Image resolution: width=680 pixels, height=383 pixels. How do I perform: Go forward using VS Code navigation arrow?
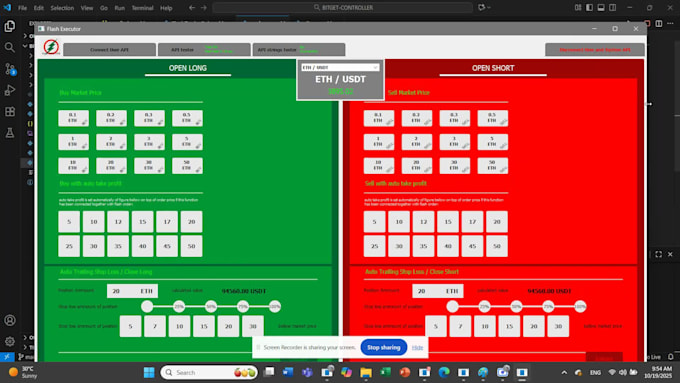(203, 7)
